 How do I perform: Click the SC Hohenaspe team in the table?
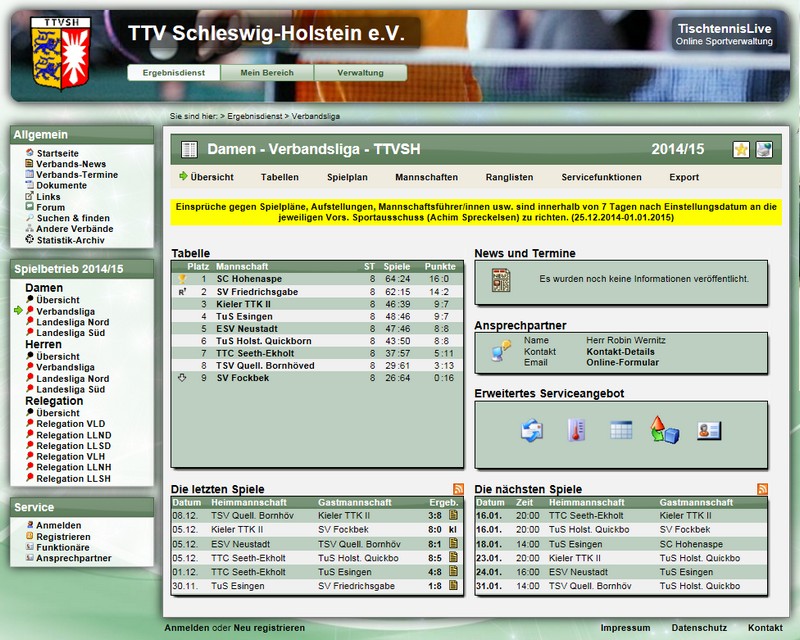pyautogui.click(x=249, y=279)
